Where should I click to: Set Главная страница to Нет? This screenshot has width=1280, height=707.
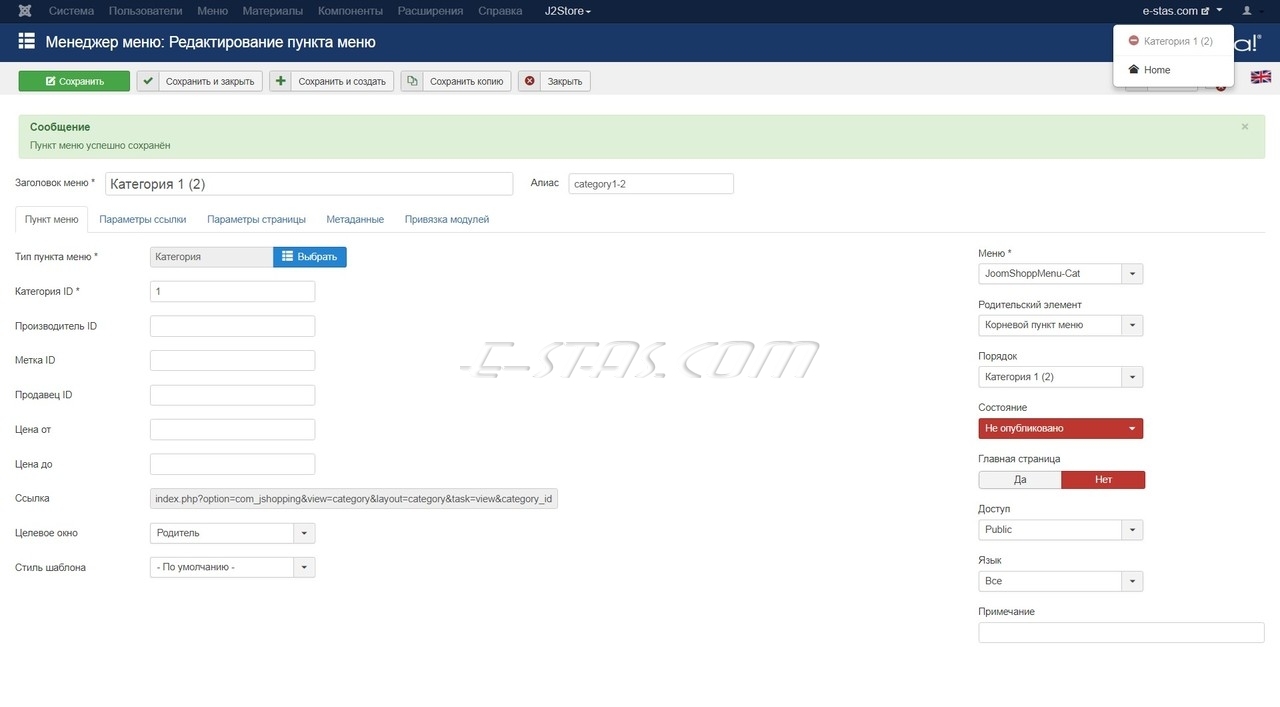(1103, 480)
